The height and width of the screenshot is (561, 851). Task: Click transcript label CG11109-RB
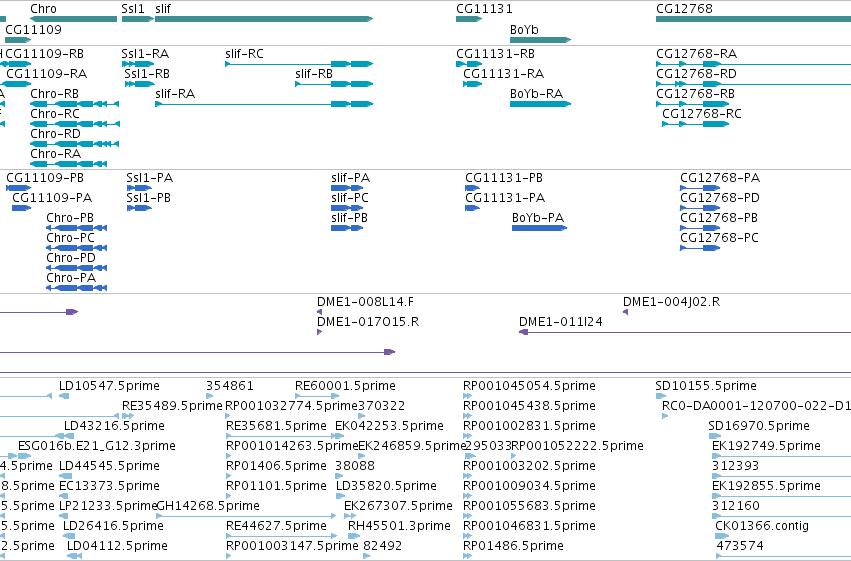click(x=45, y=54)
